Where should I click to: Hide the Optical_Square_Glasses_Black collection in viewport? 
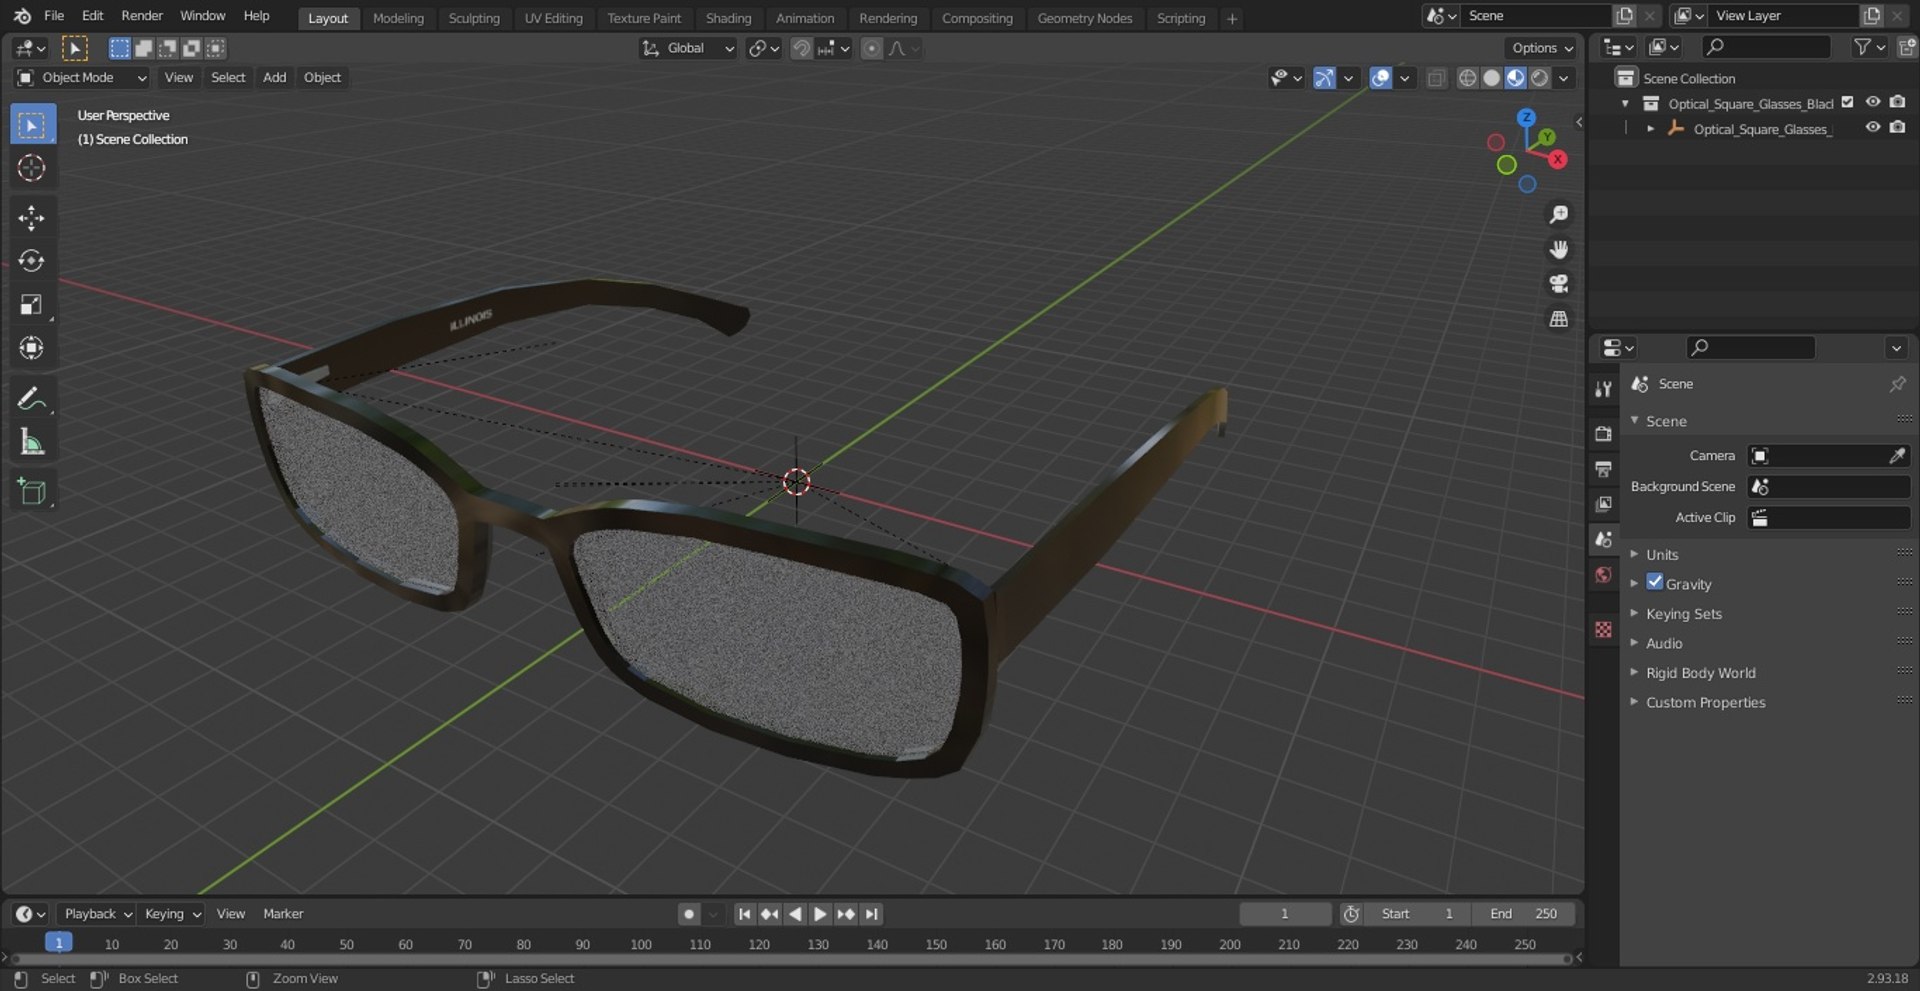(1873, 102)
